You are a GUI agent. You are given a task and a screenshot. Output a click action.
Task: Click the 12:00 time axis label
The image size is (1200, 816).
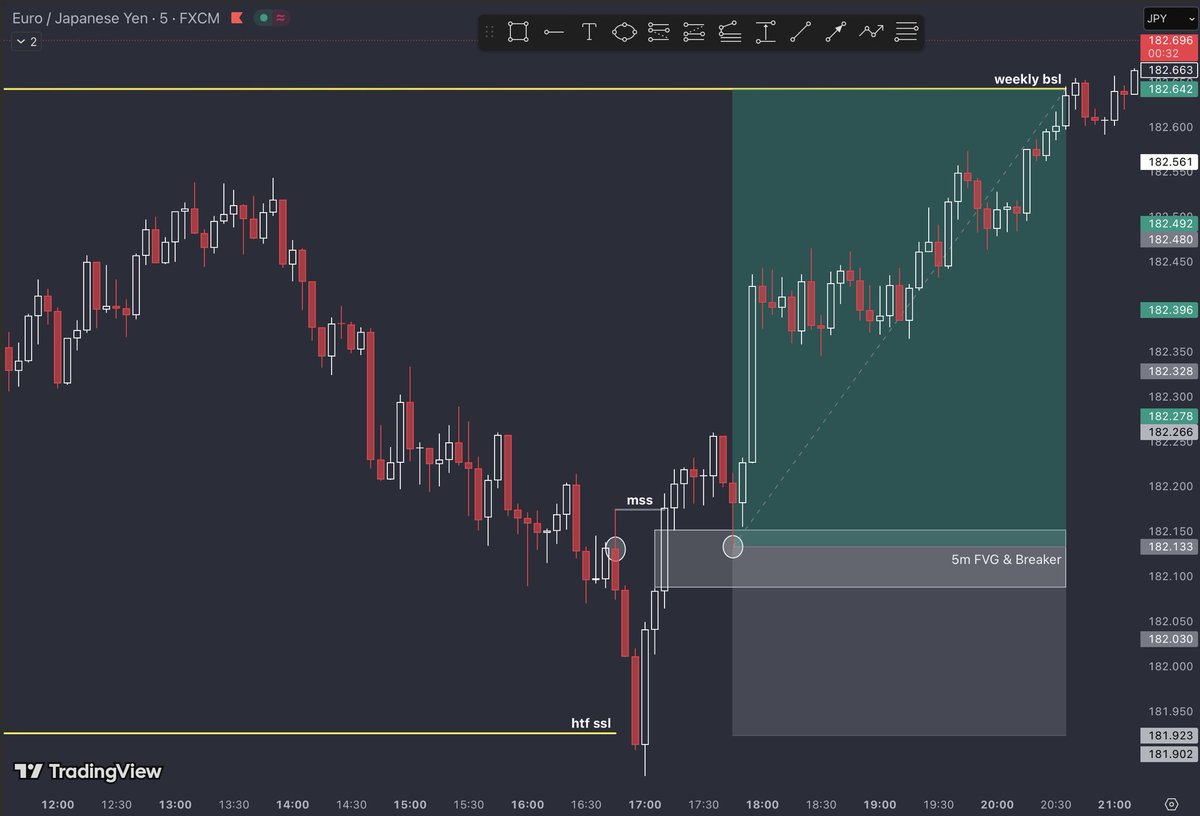(58, 804)
